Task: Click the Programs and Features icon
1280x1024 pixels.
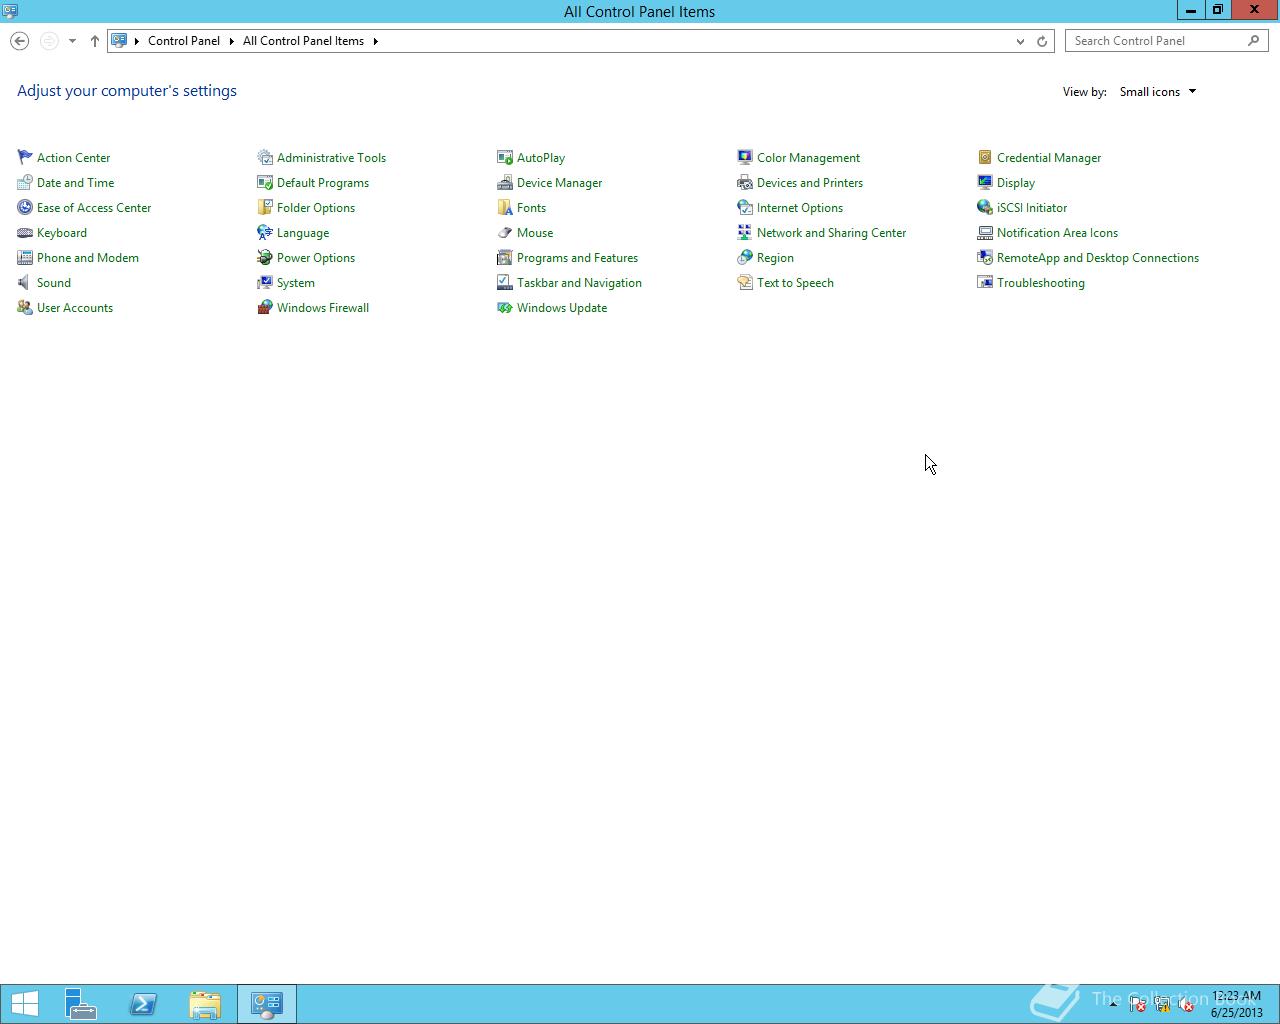Action: coord(505,257)
